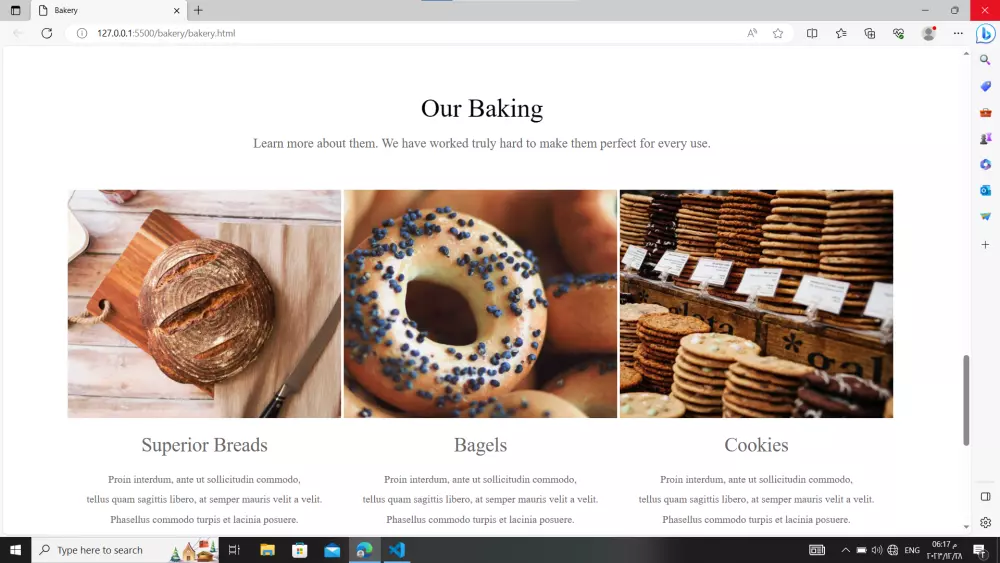Go back to the previous page
This screenshot has width=1000, height=563.
click(x=18, y=33)
